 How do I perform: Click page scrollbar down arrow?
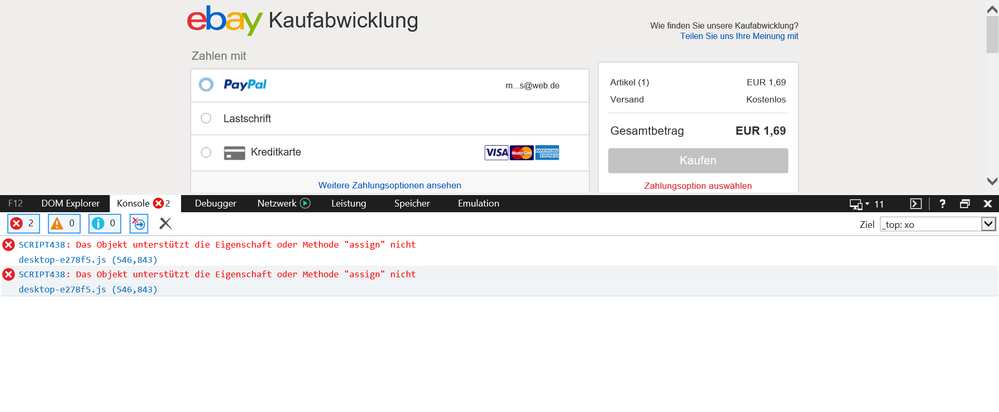(992, 181)
